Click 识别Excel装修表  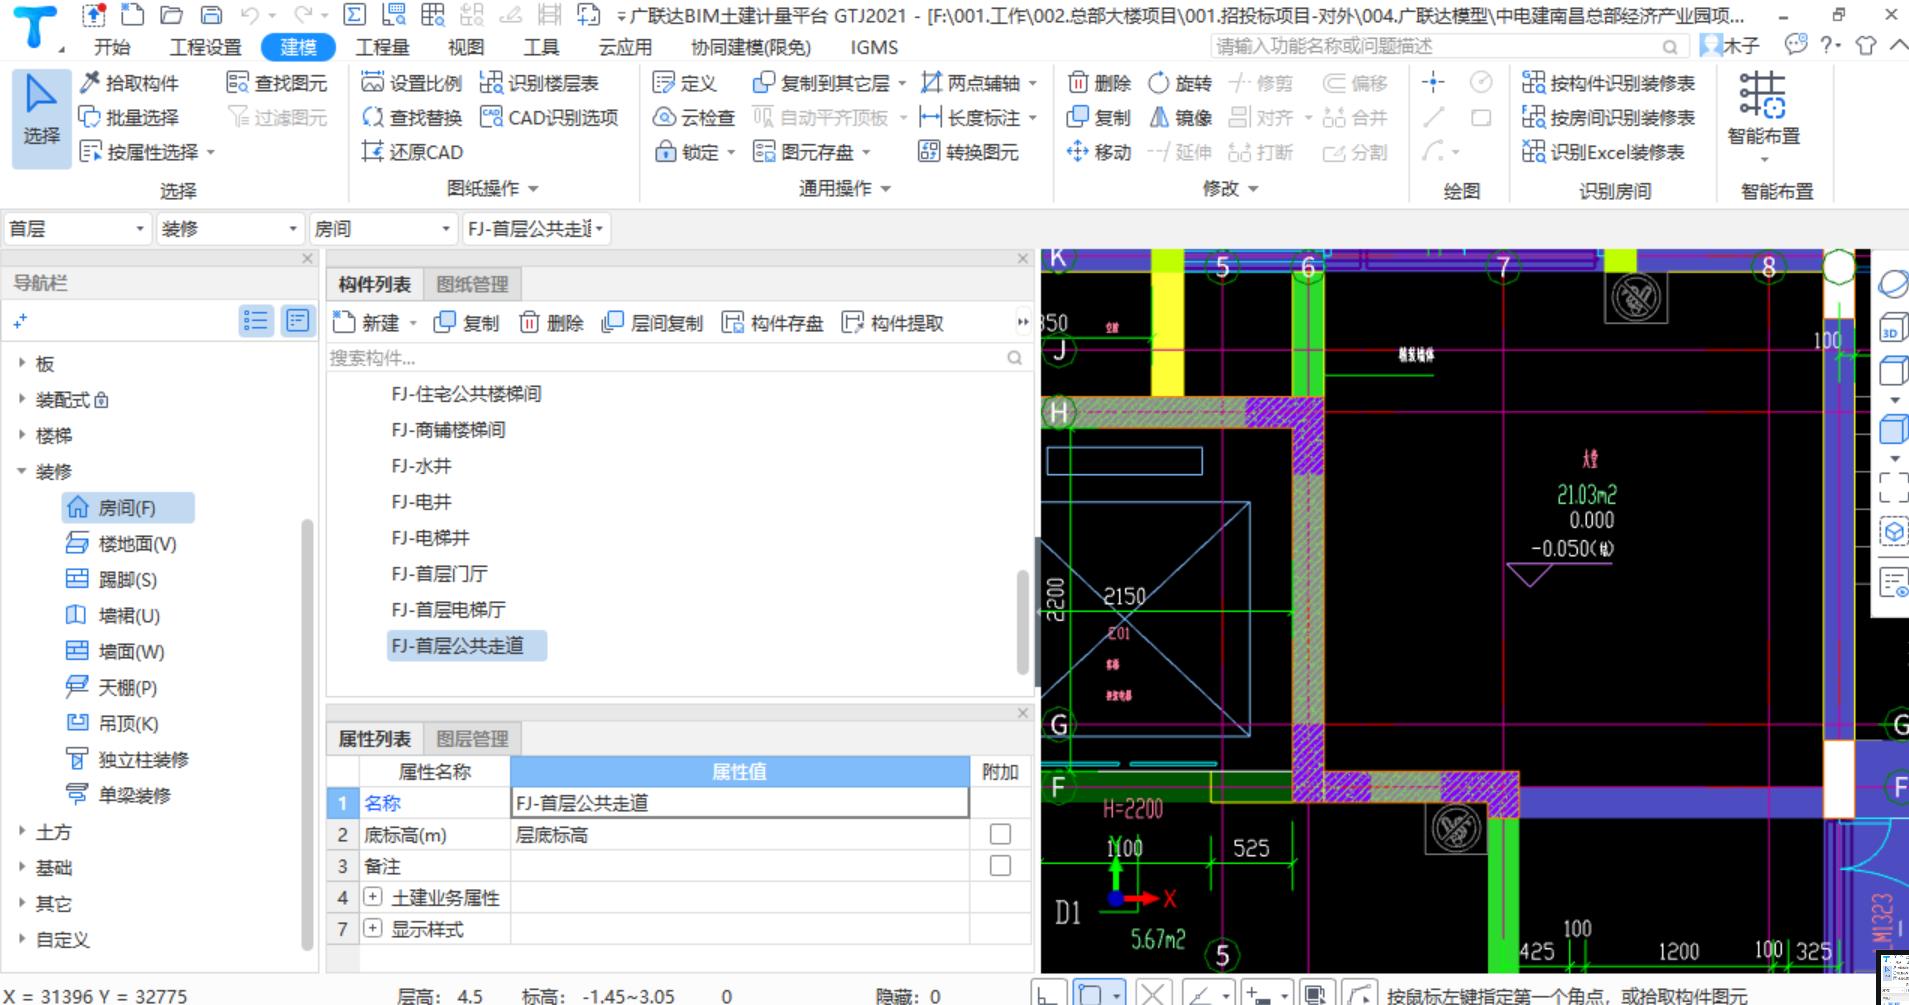tap(1603, 152)
